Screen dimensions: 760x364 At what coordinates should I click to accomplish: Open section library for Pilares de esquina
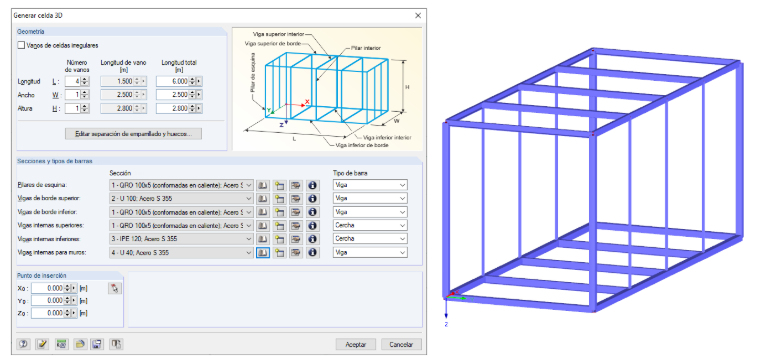click(263, 185)
